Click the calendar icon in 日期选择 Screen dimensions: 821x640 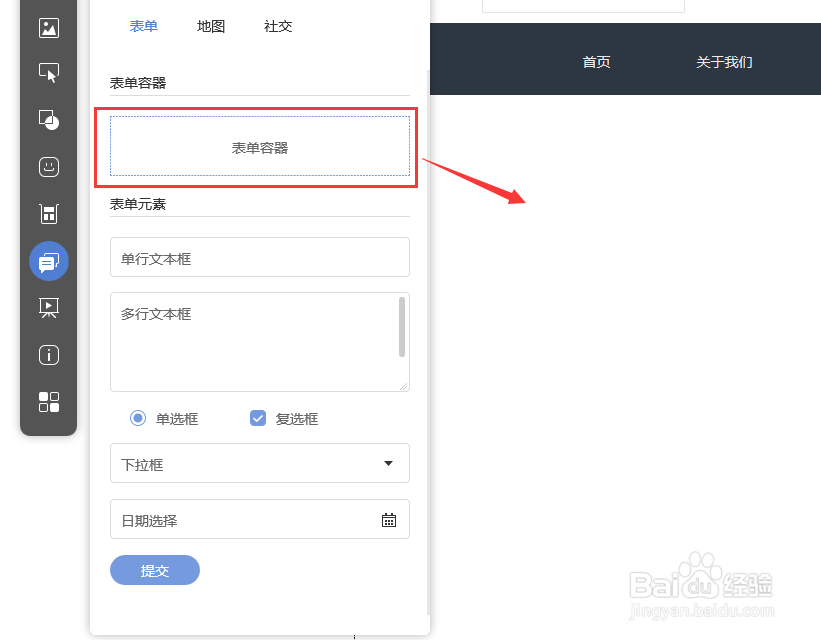pos(389,520)
